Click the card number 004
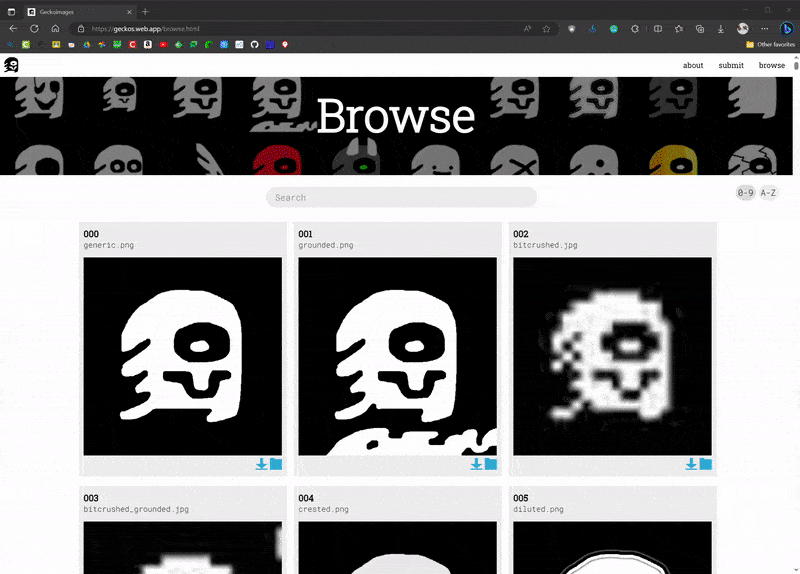 [306, 498]
